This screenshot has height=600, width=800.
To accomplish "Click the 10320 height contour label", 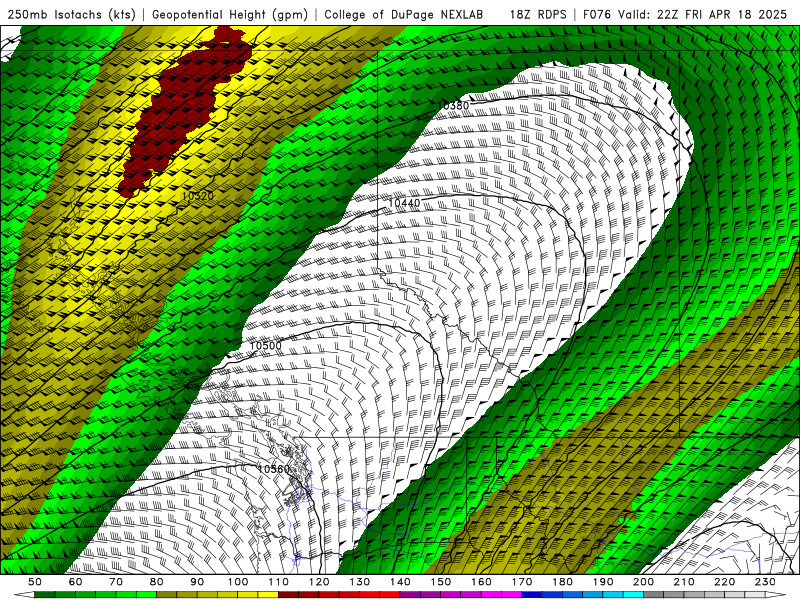I will [197, 195].
